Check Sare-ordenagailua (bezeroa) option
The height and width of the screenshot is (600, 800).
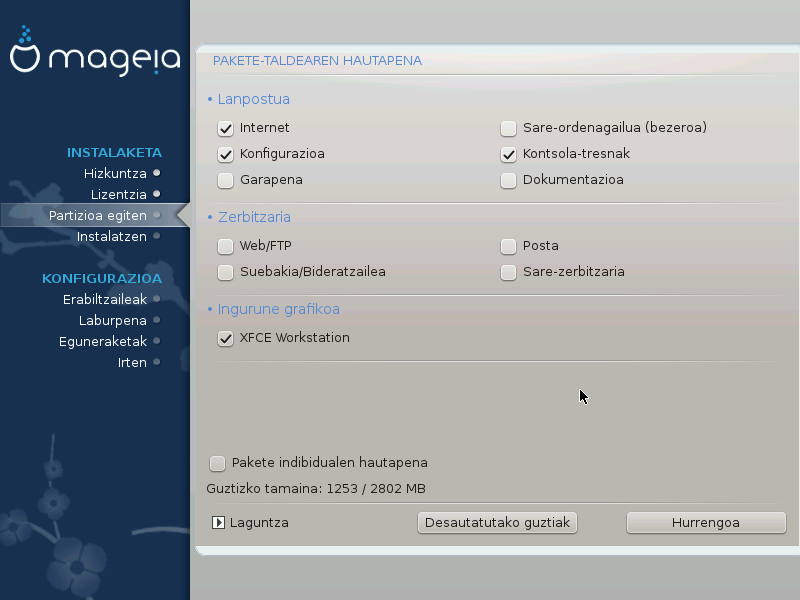pos(509,128)
